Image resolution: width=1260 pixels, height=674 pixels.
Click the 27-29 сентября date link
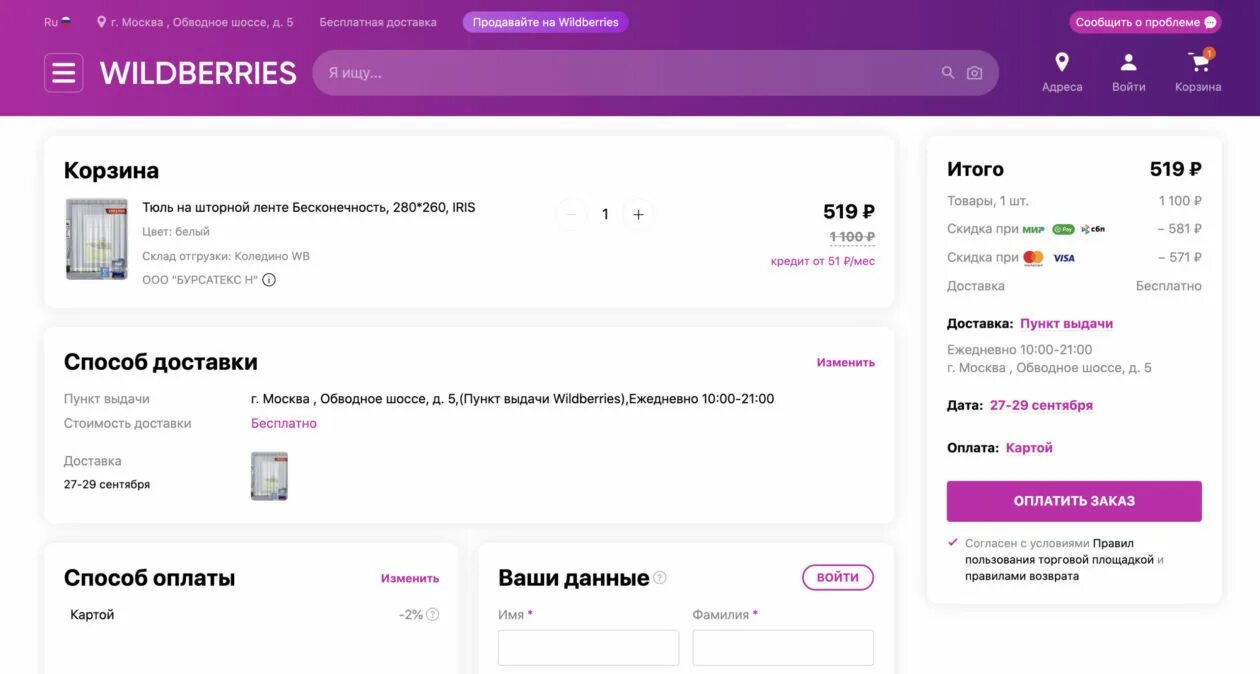(x=1041, y=406)
